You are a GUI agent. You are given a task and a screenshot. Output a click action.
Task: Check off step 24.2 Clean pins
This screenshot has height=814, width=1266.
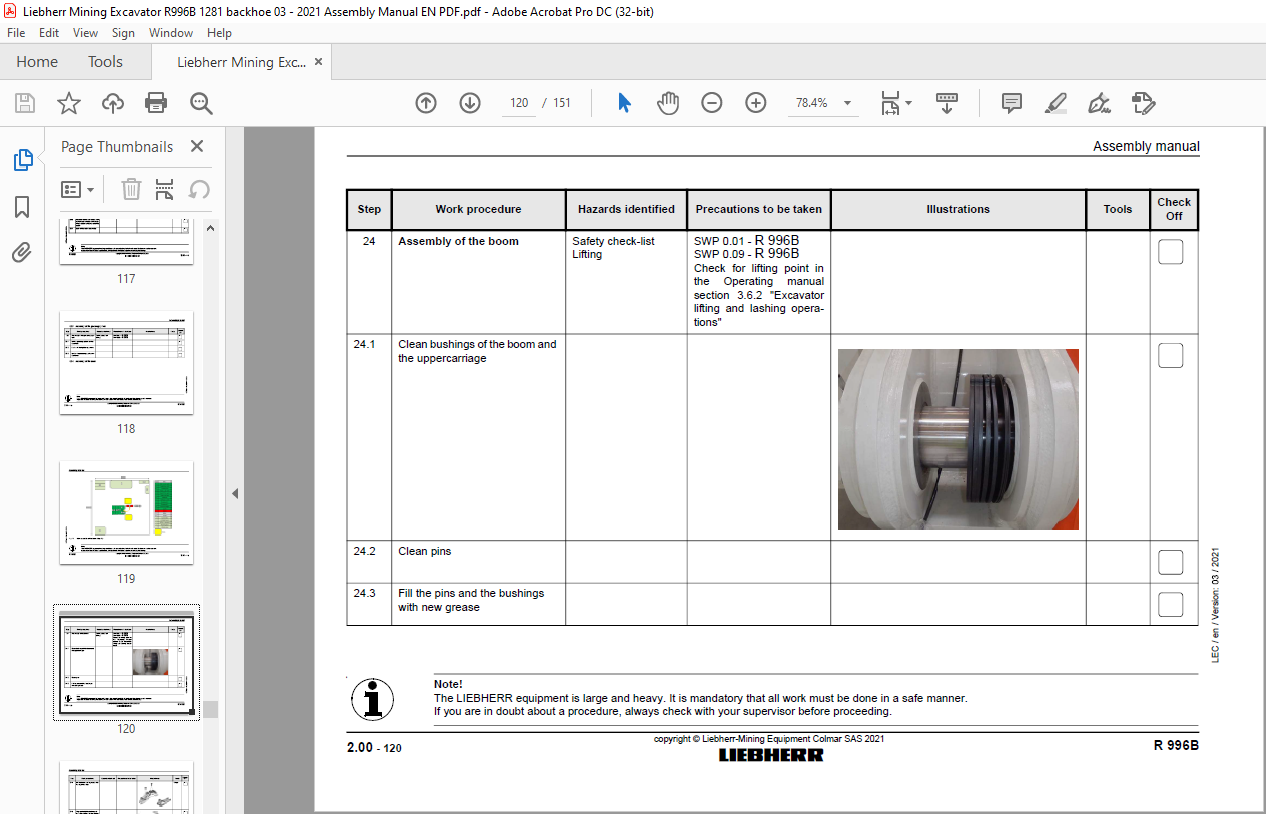(x=1171, y=562)
